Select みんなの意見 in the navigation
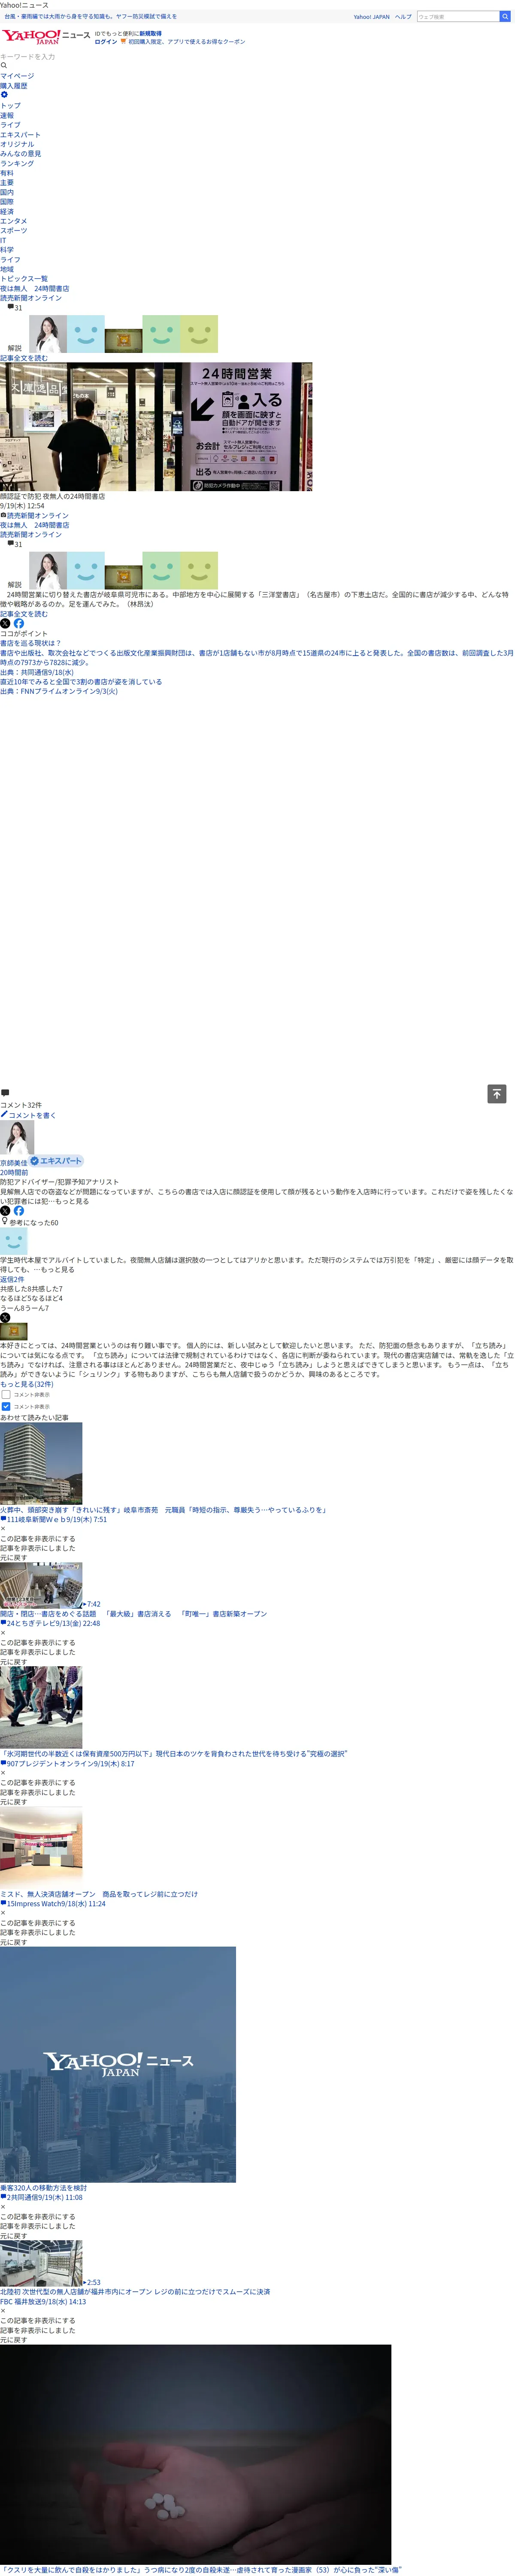The height and width of the screenshot is (2576, 515). 20,154
